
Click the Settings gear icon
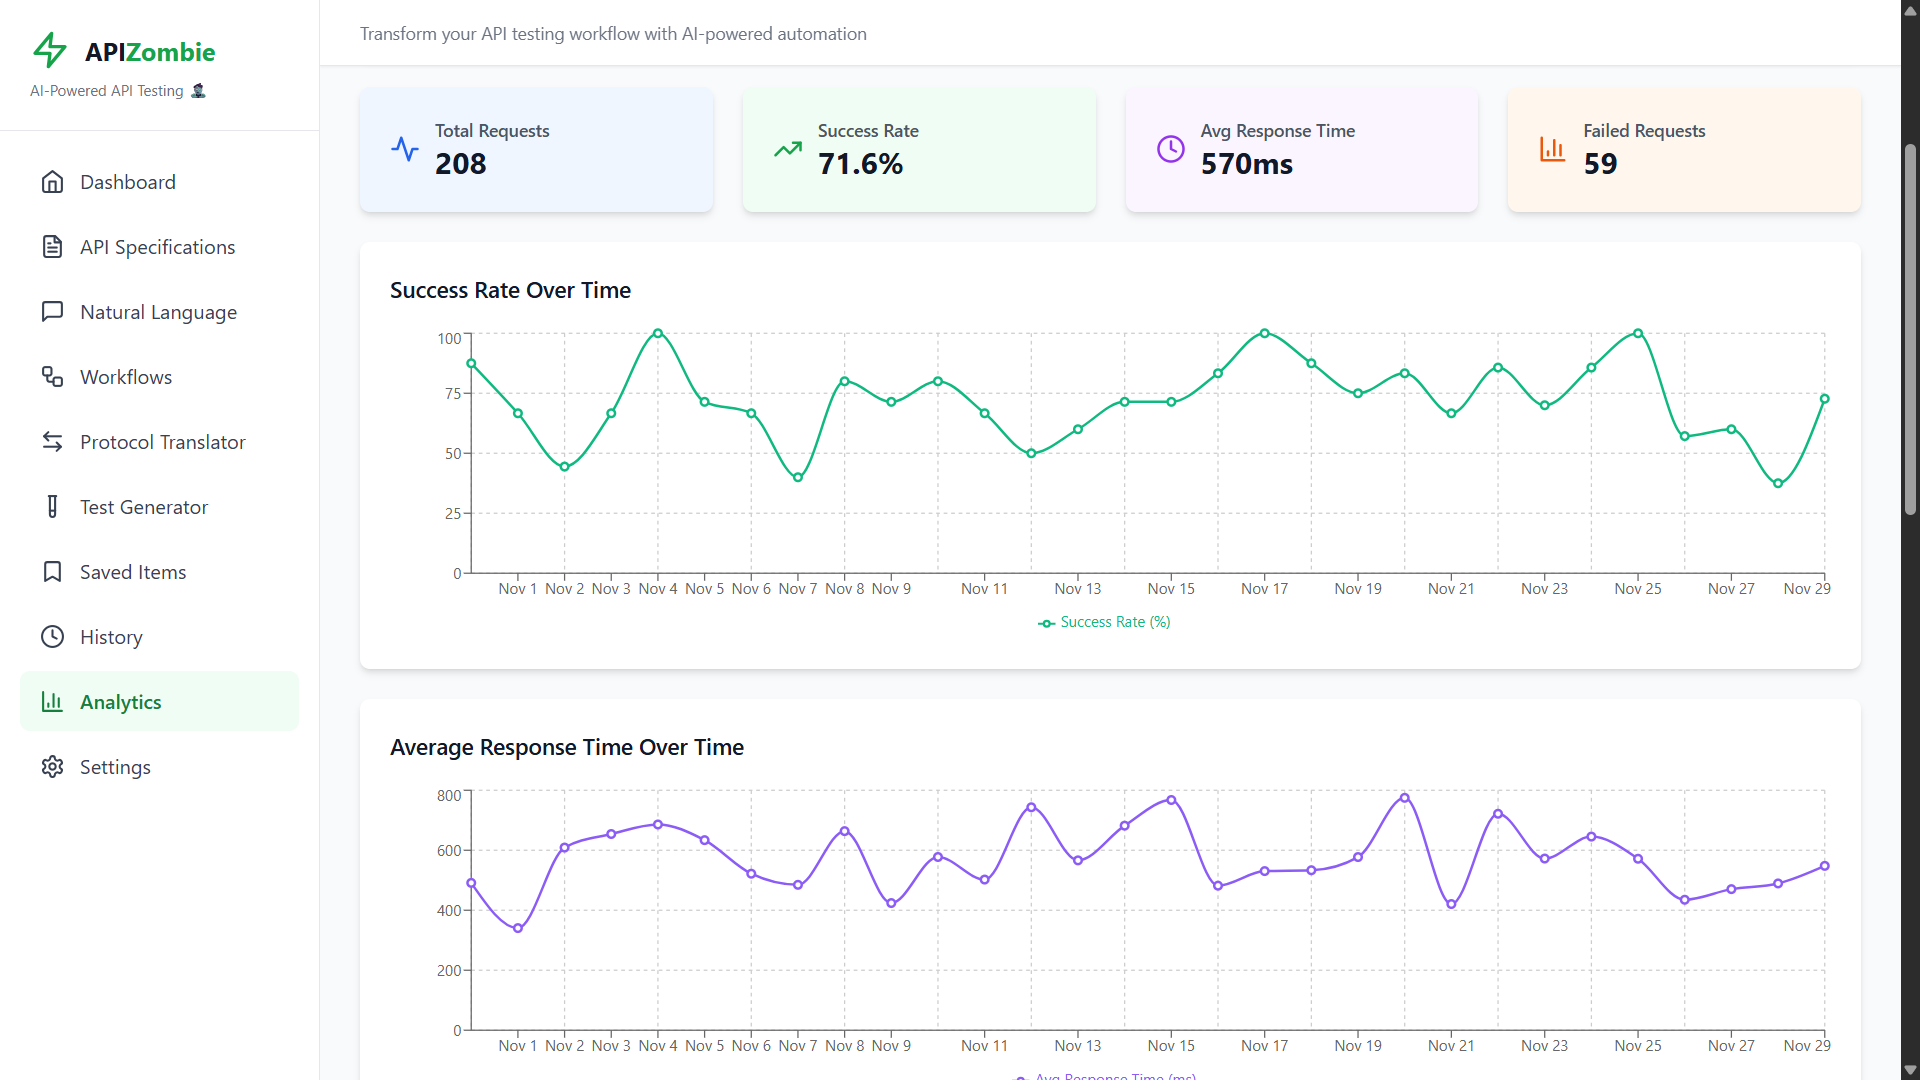pos(52,767)
